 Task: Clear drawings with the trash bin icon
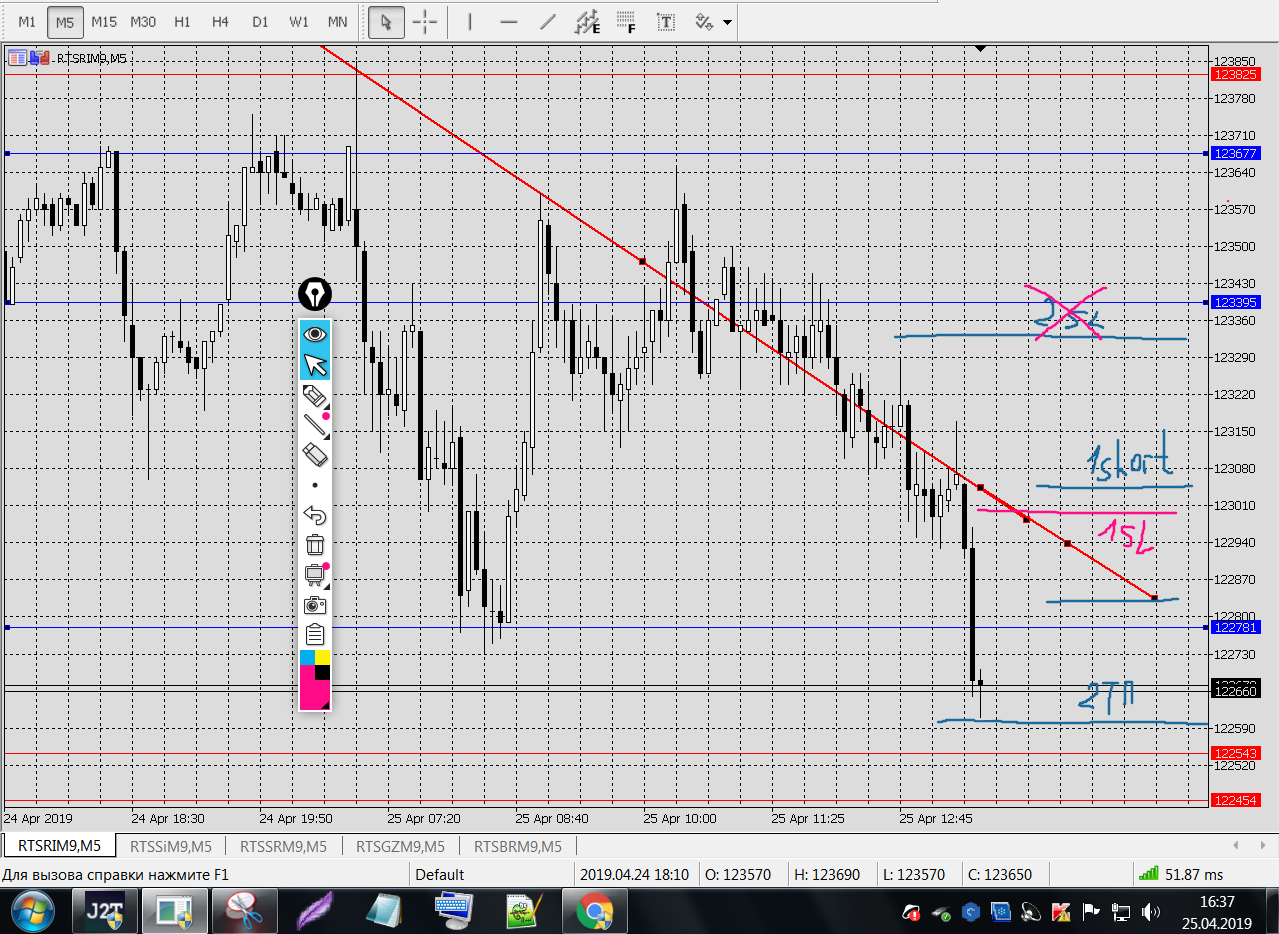click(315, 545)
